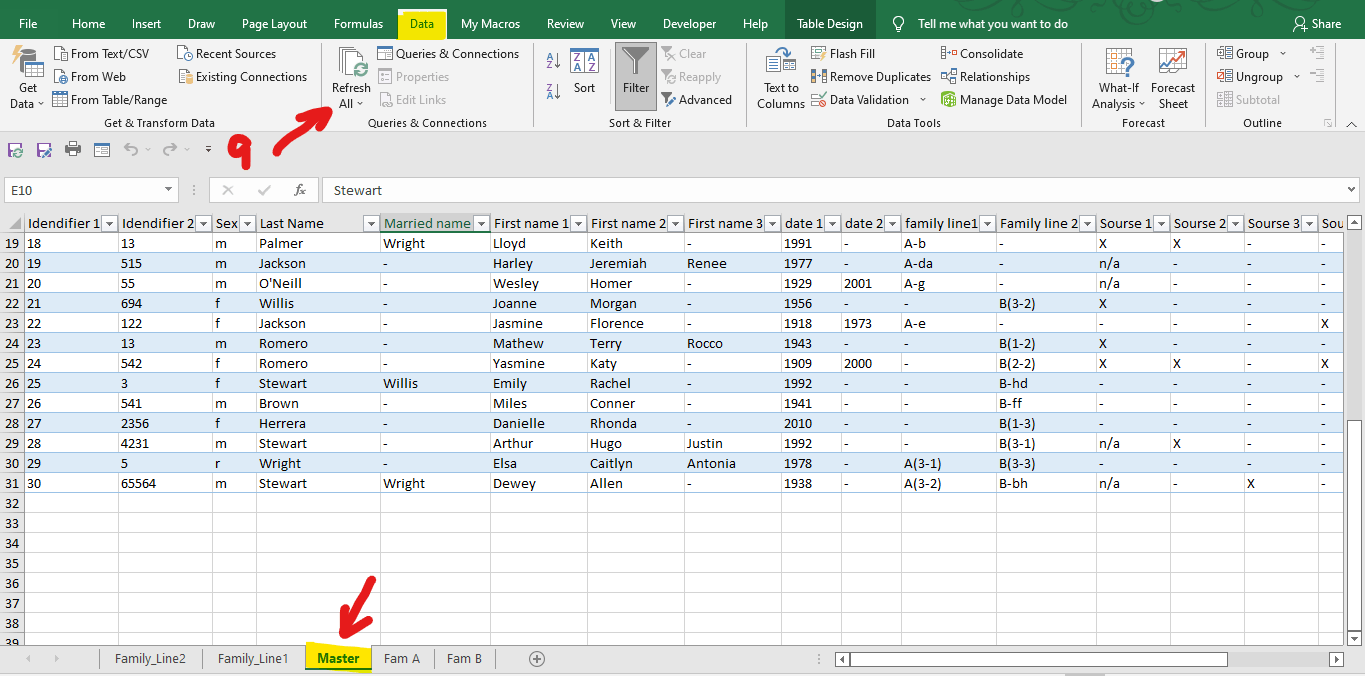Viewport: 1365px width, 676px height.
Task: Open the Name Box dropdown
Action: (x=168, y=190)
